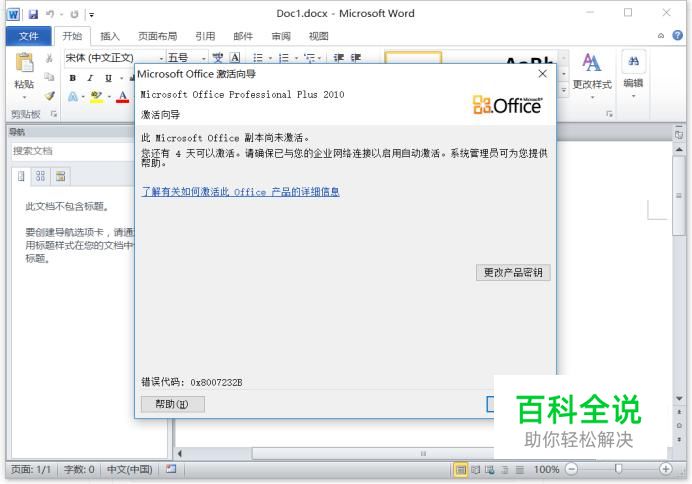Viewport: 692px width, 484px height.
Task: Open the numbered list style arrow
Action: [x=296, y=58]
